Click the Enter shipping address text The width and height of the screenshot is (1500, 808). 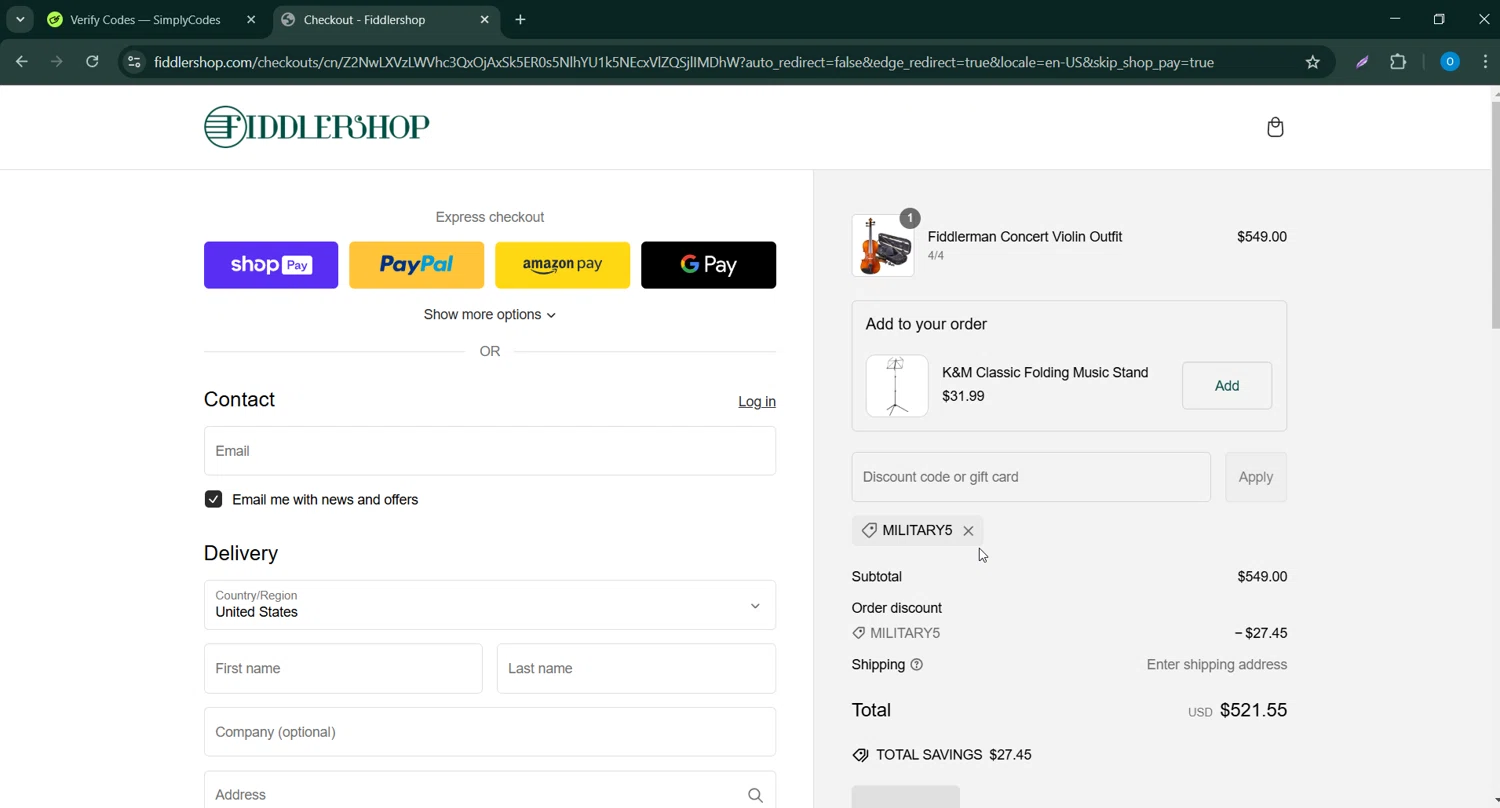tap(1217, 665)
